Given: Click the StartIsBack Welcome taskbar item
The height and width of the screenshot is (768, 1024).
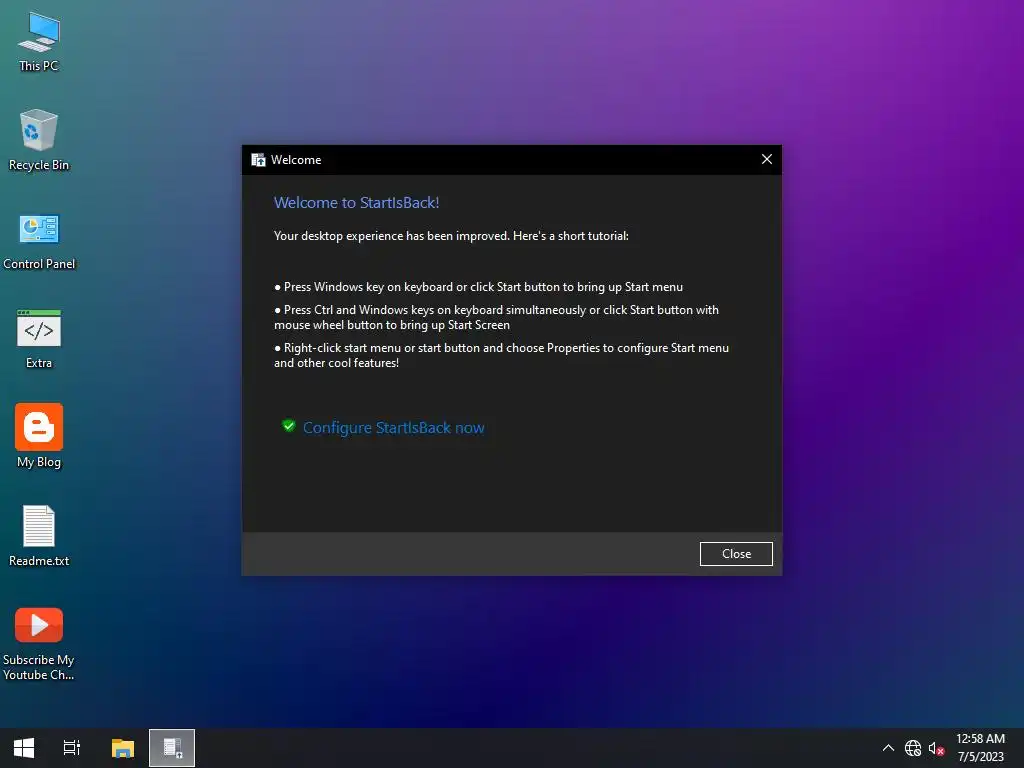Looking at the screenshot, I should pos(172,748).
